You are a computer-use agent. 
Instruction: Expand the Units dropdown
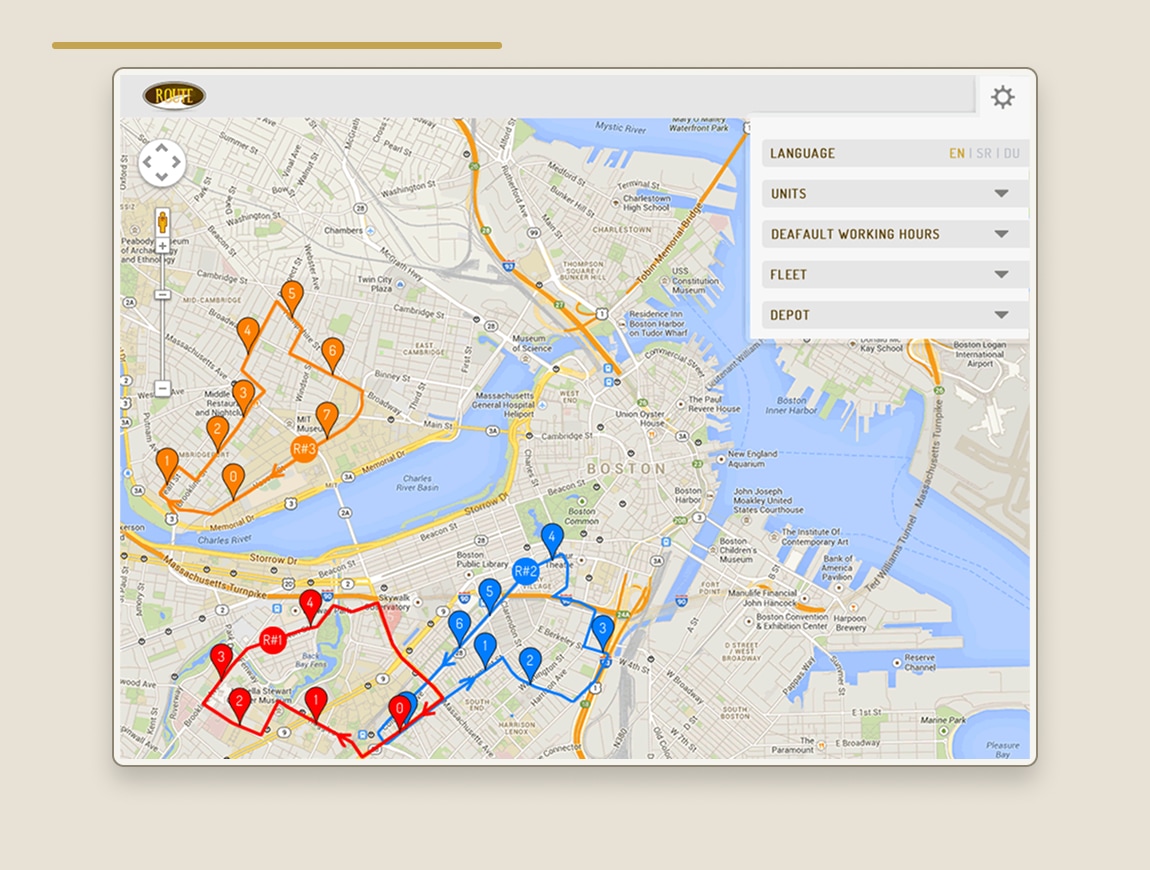coord(895,194)
